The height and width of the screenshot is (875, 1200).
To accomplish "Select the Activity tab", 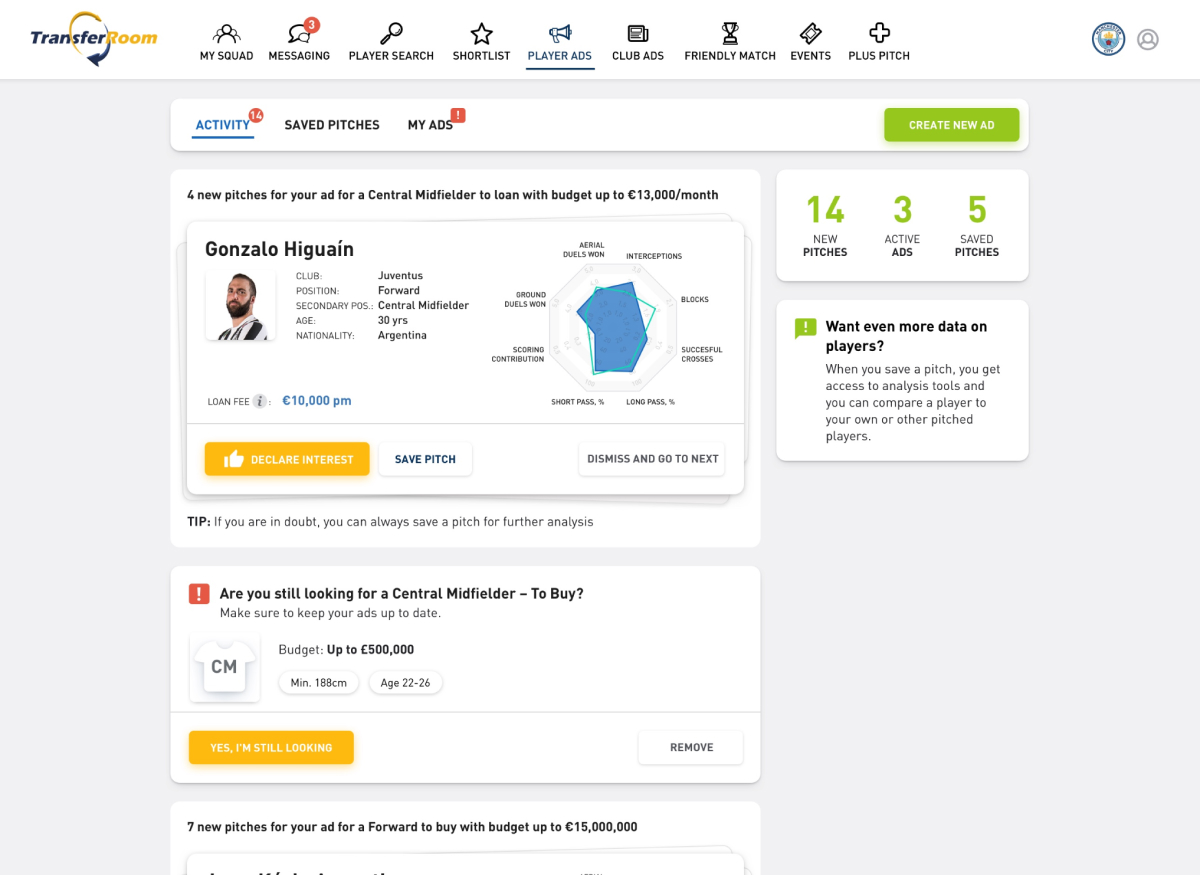I will 223,125.
